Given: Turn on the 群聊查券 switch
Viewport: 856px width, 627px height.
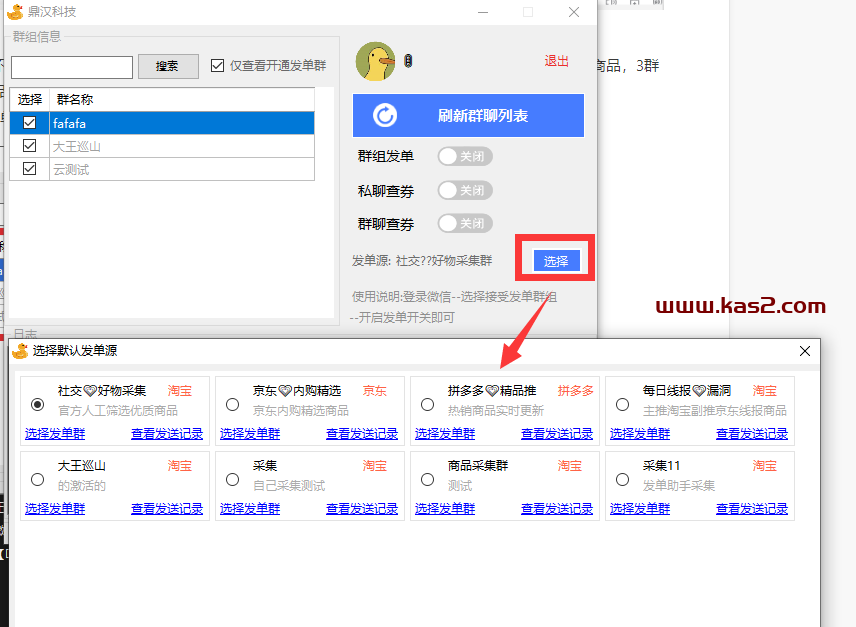Looking at the screenshot, I should (465, 223).
